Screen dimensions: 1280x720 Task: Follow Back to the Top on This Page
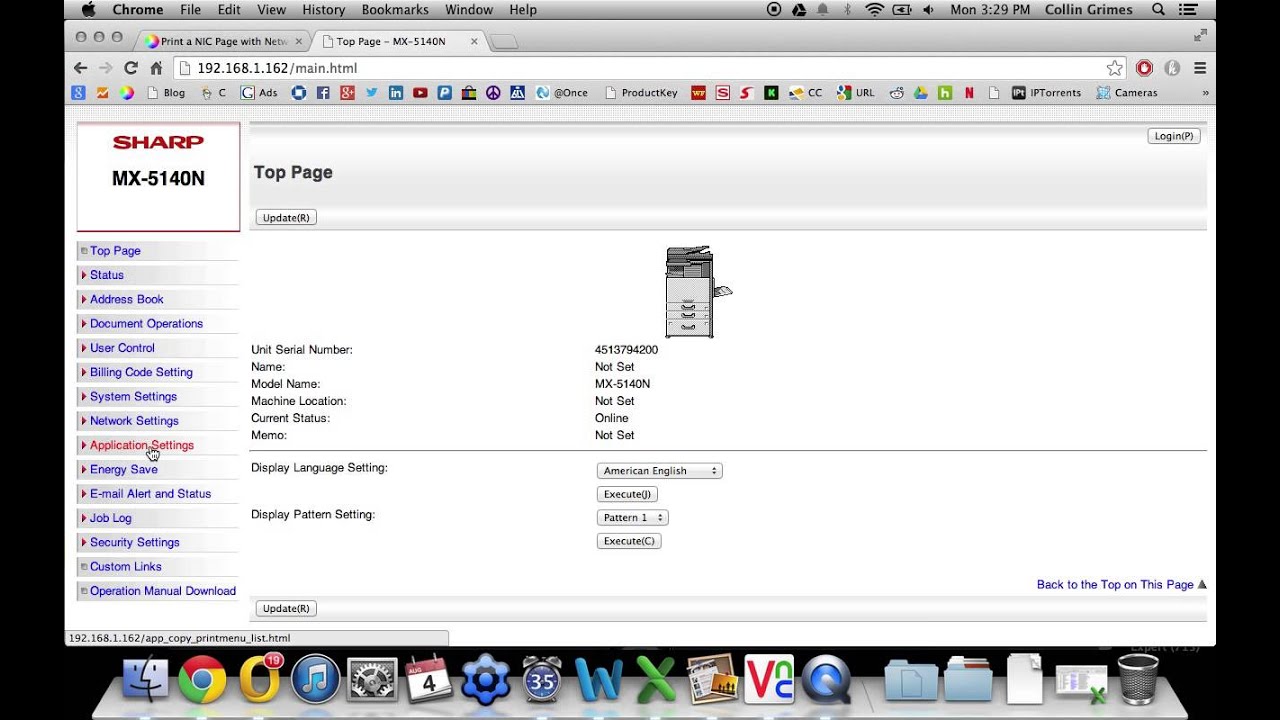(1115, 585)
